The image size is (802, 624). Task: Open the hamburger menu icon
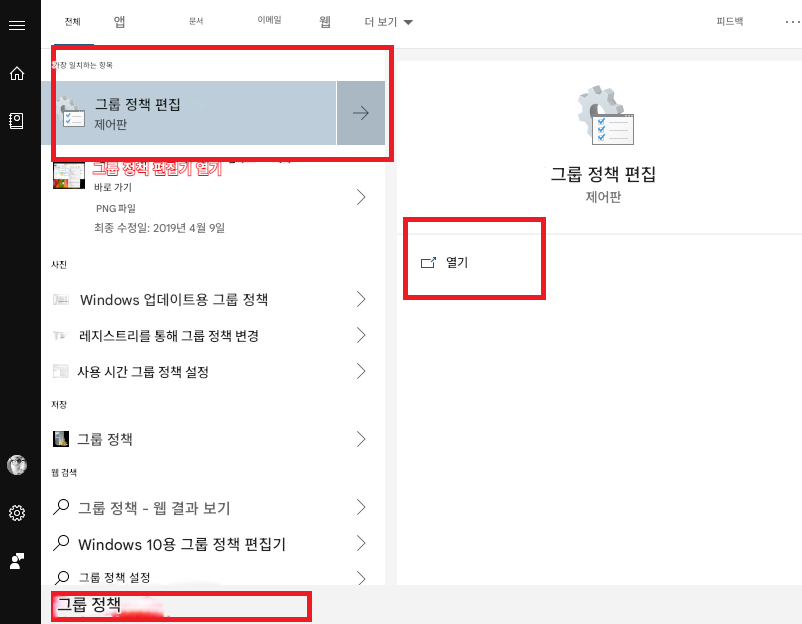17,25
